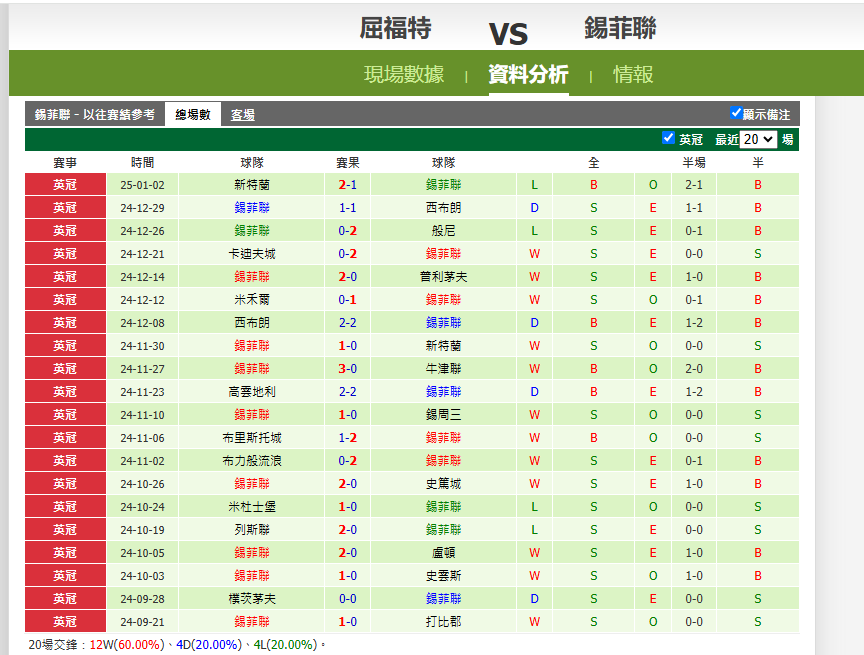
Task: Click the 2-2 score on 24-12-08
Action: 348,323
